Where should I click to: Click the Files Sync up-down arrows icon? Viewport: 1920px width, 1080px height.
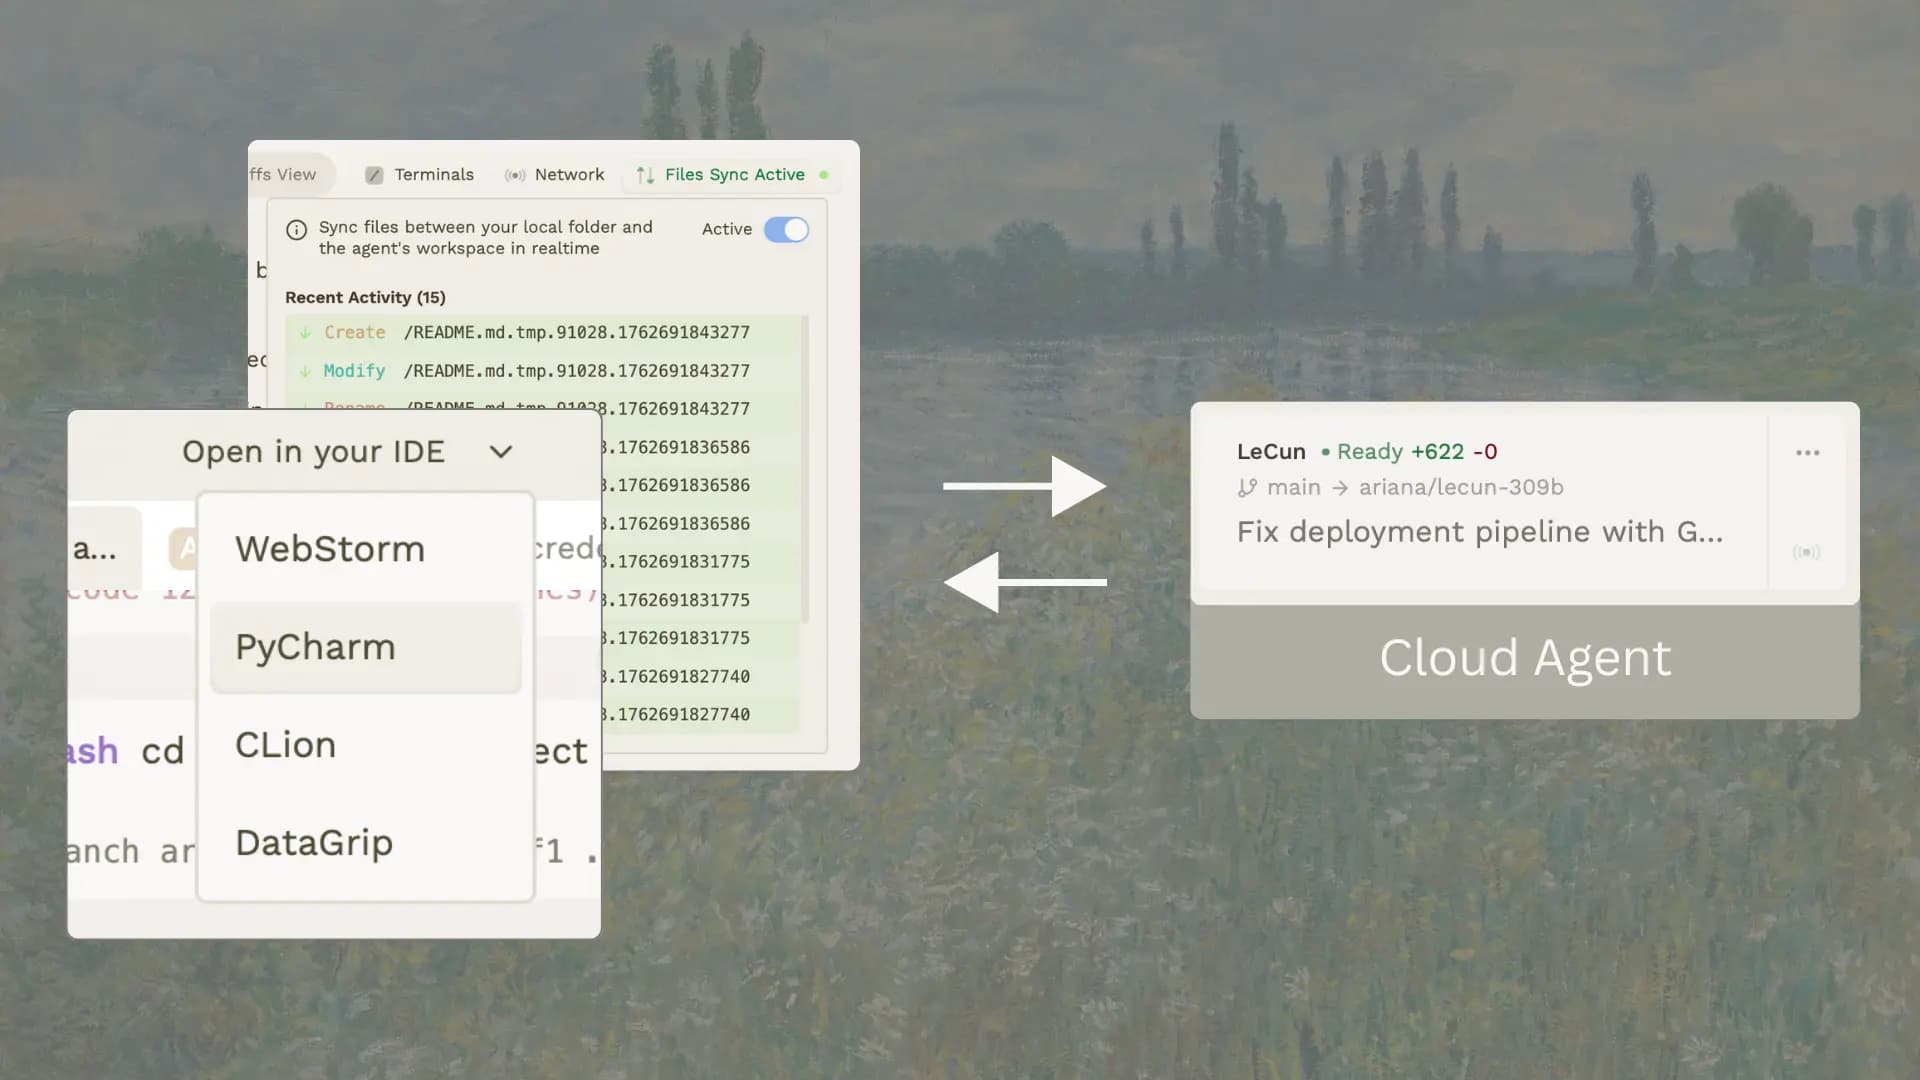[x=645, y=175]
